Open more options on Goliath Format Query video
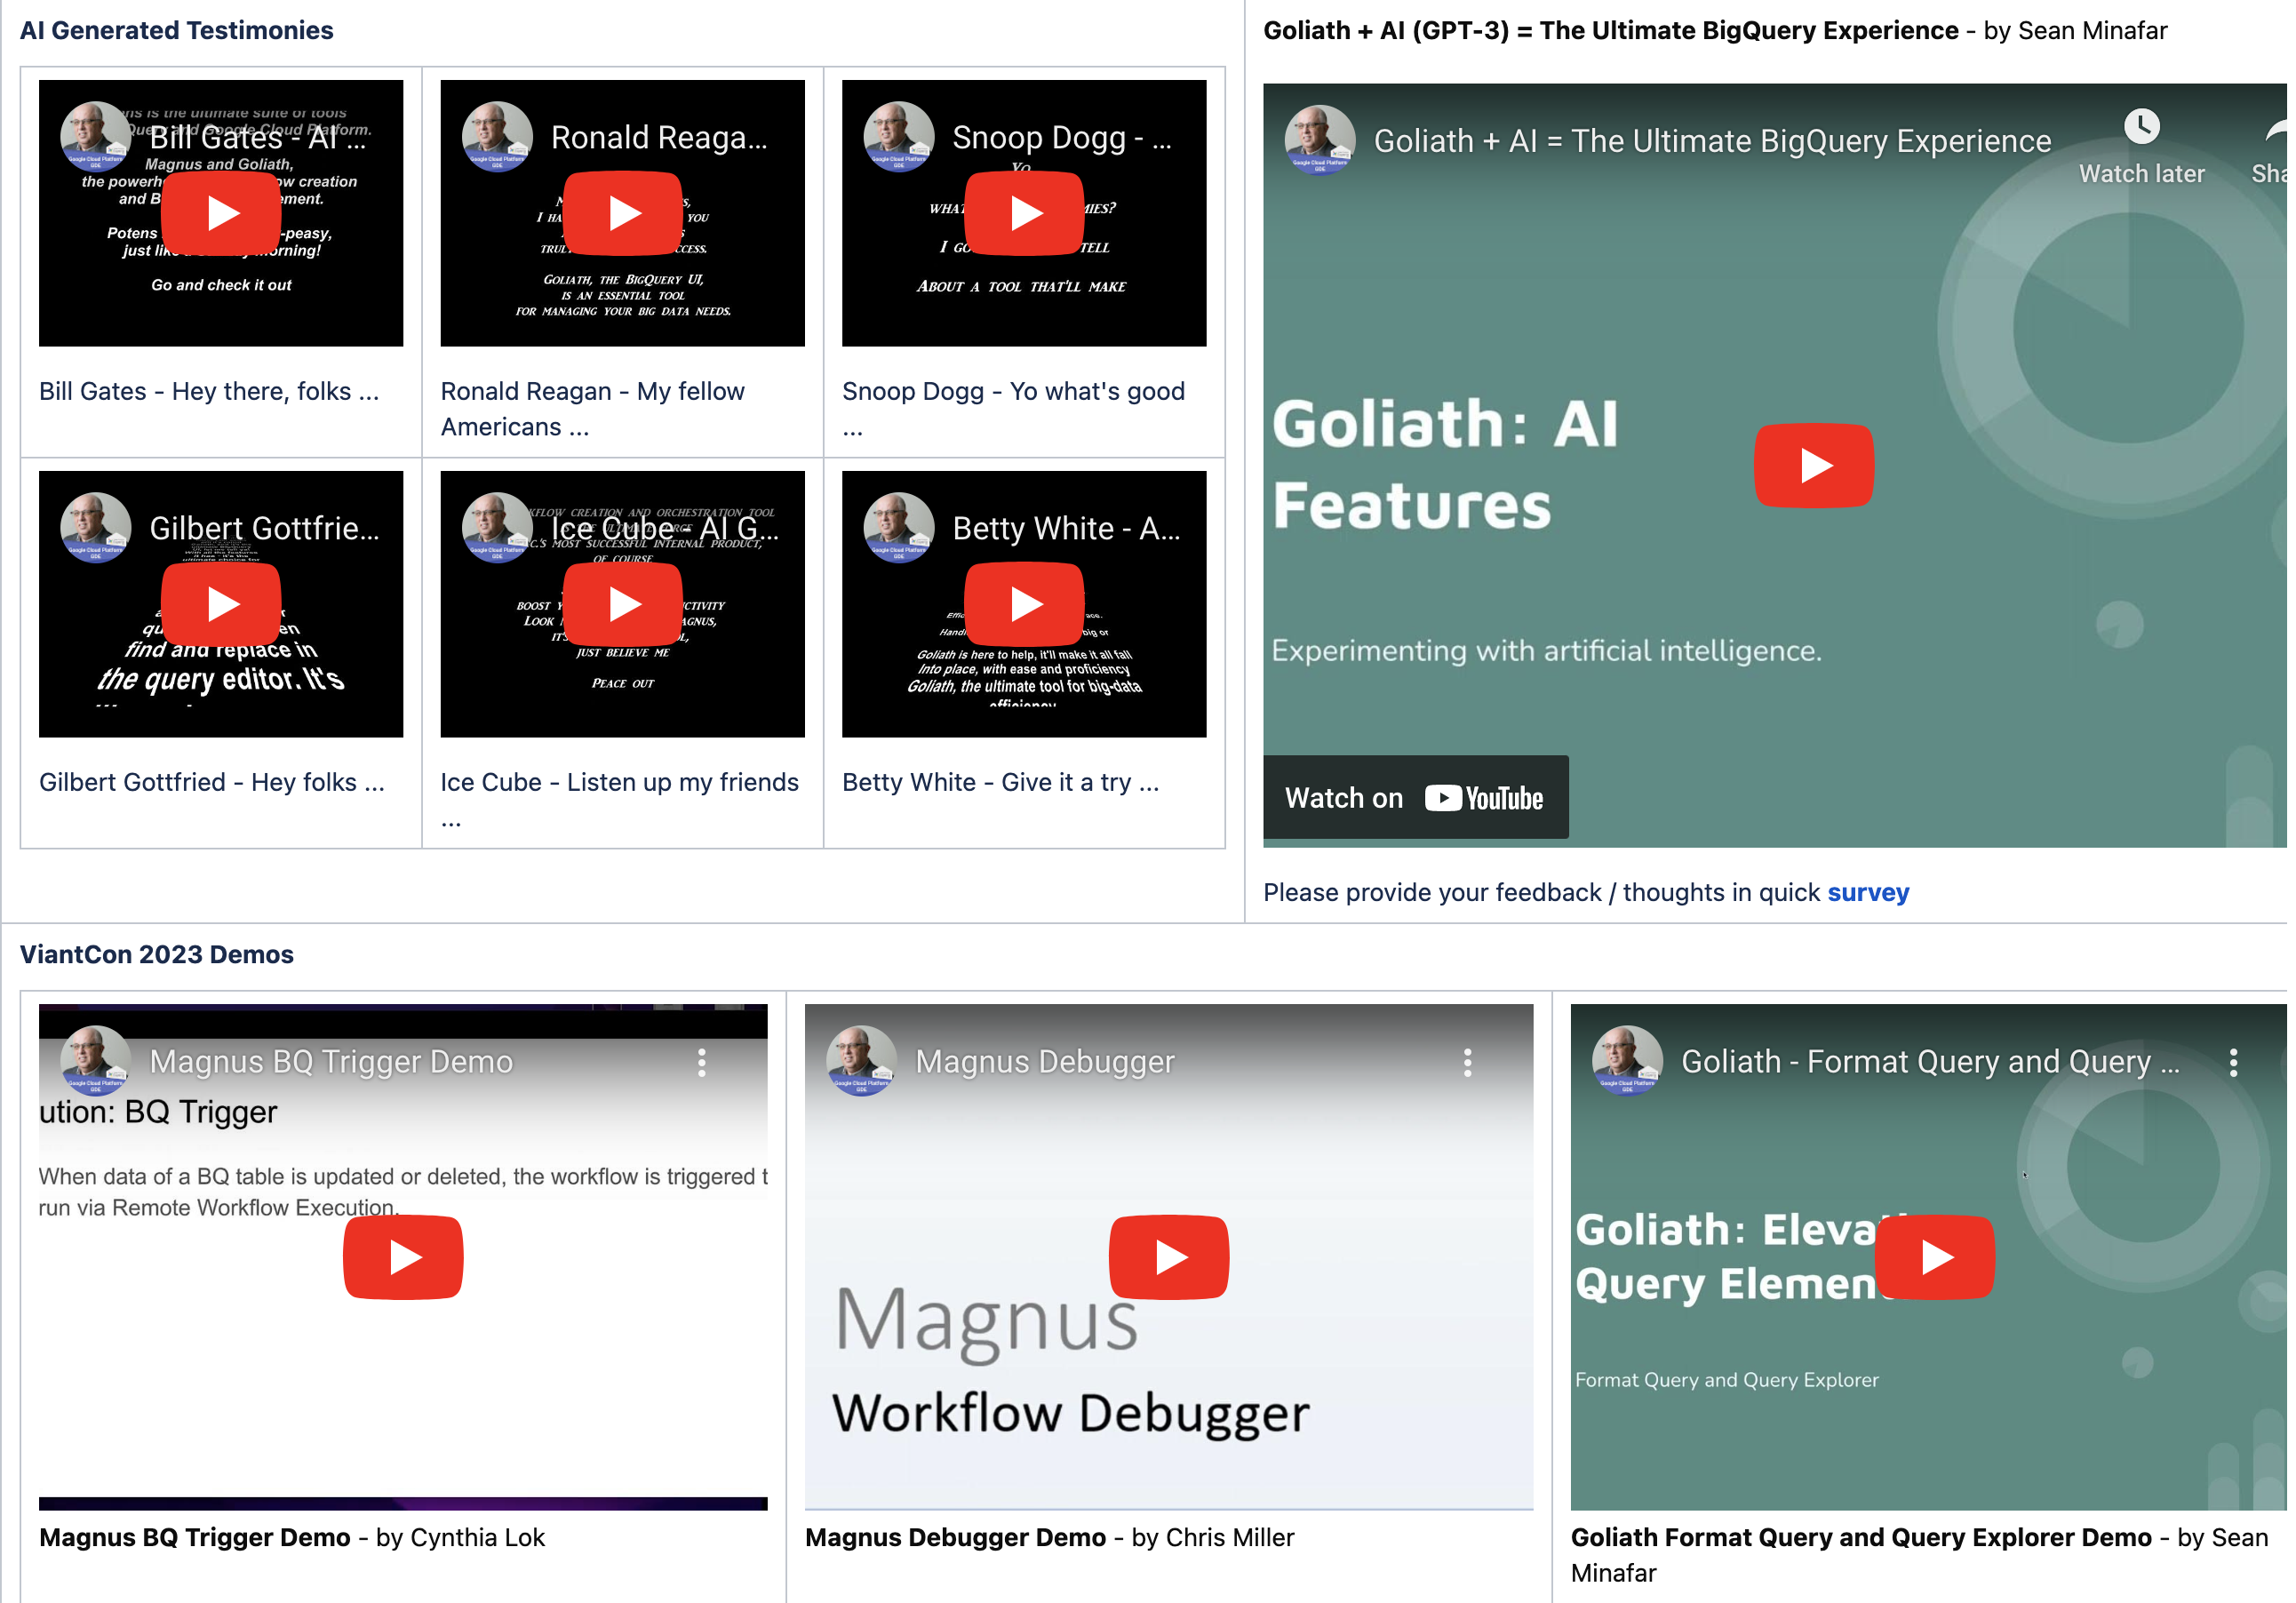 pos(2233,1062)
